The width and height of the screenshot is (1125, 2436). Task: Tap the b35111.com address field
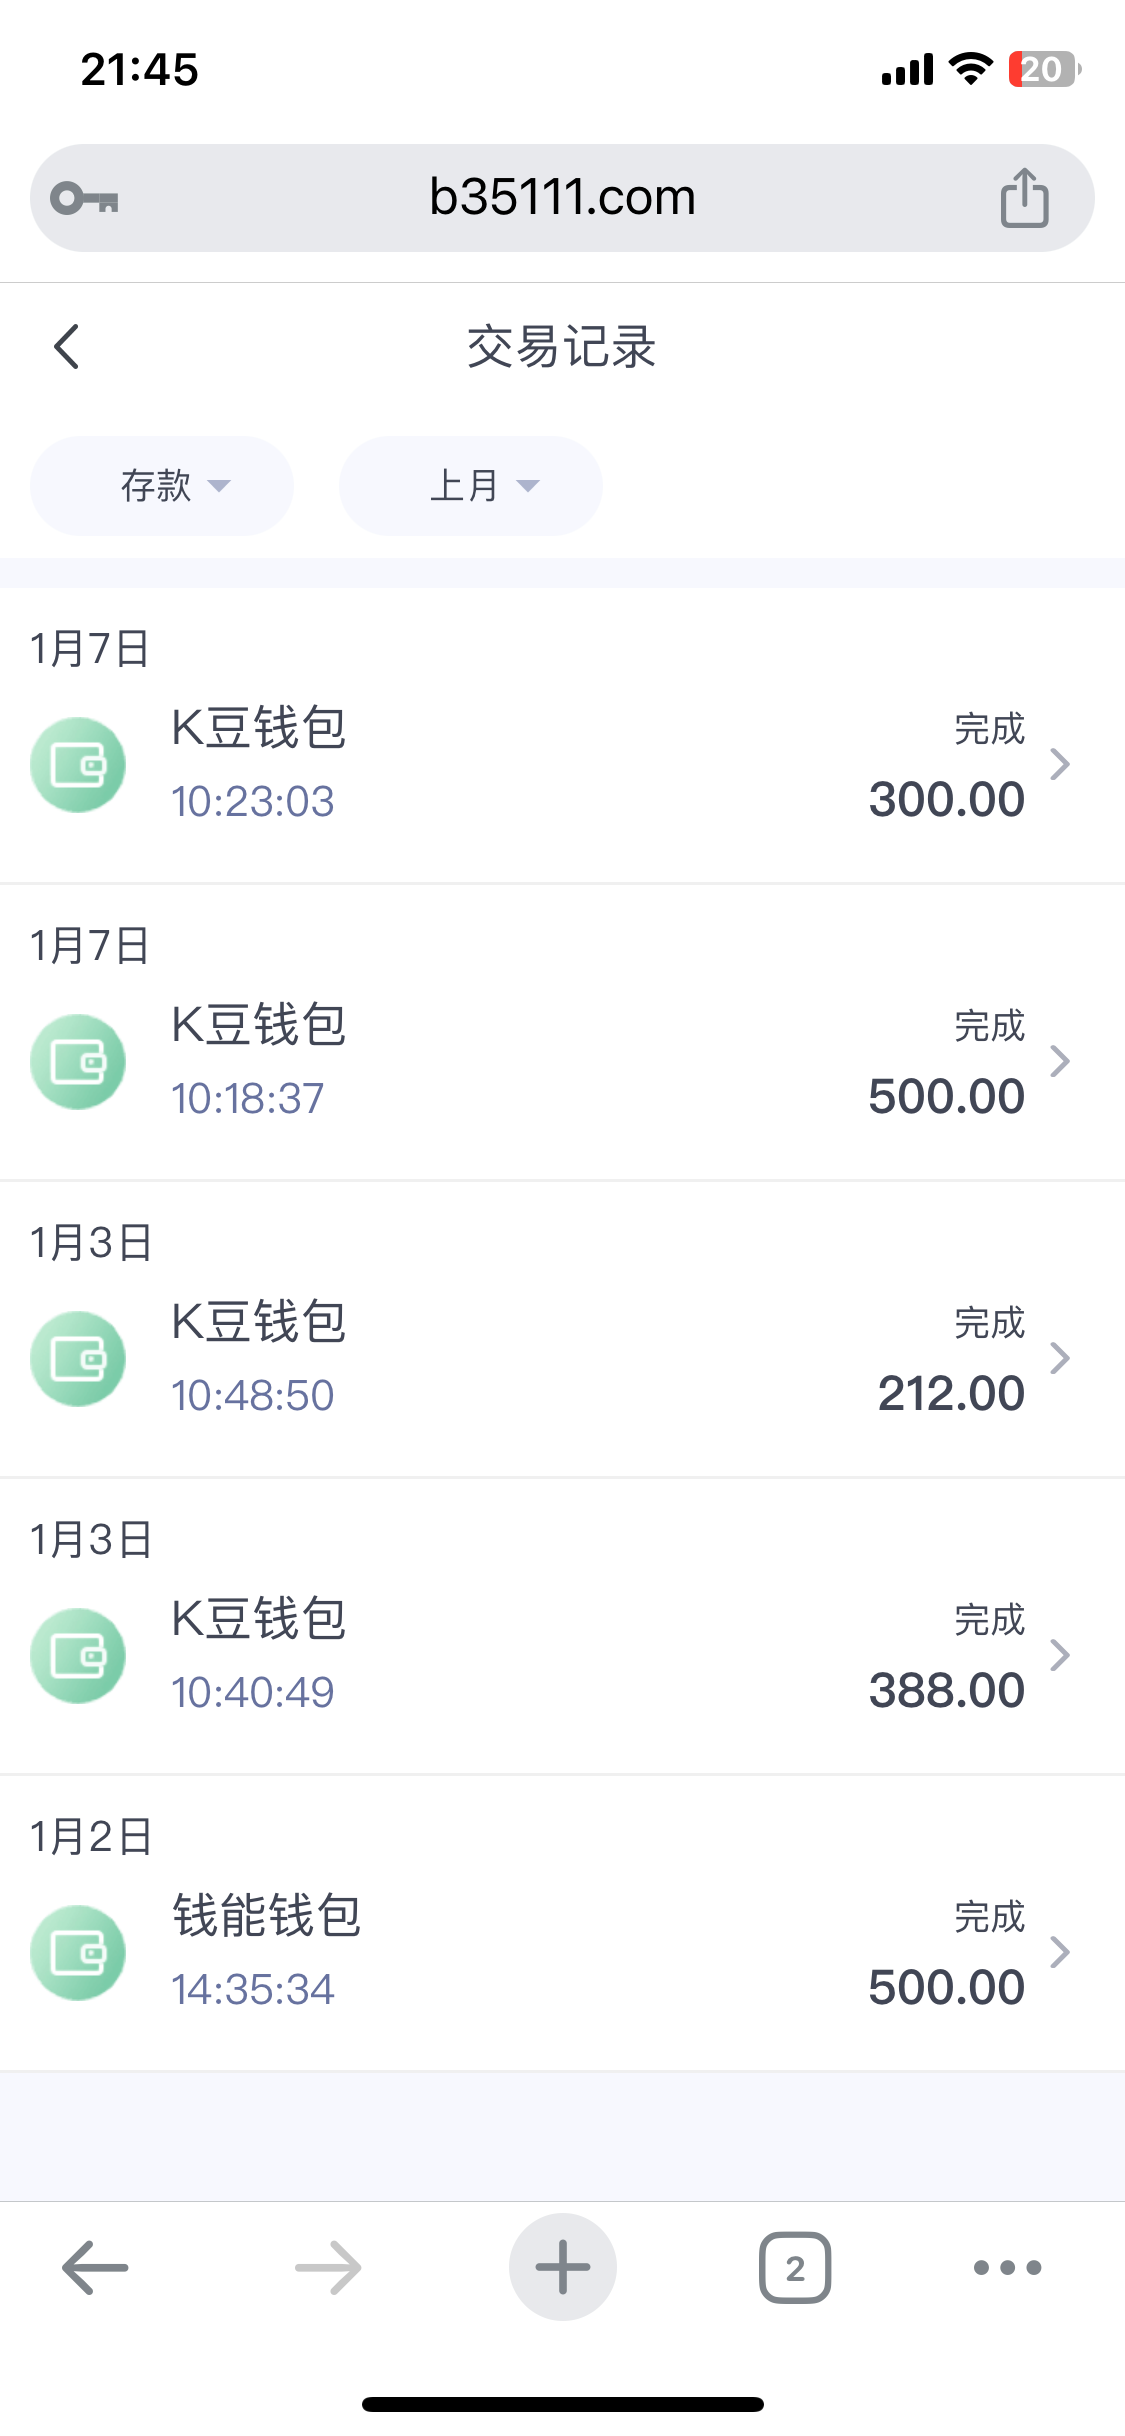click(x=562, y=198)
